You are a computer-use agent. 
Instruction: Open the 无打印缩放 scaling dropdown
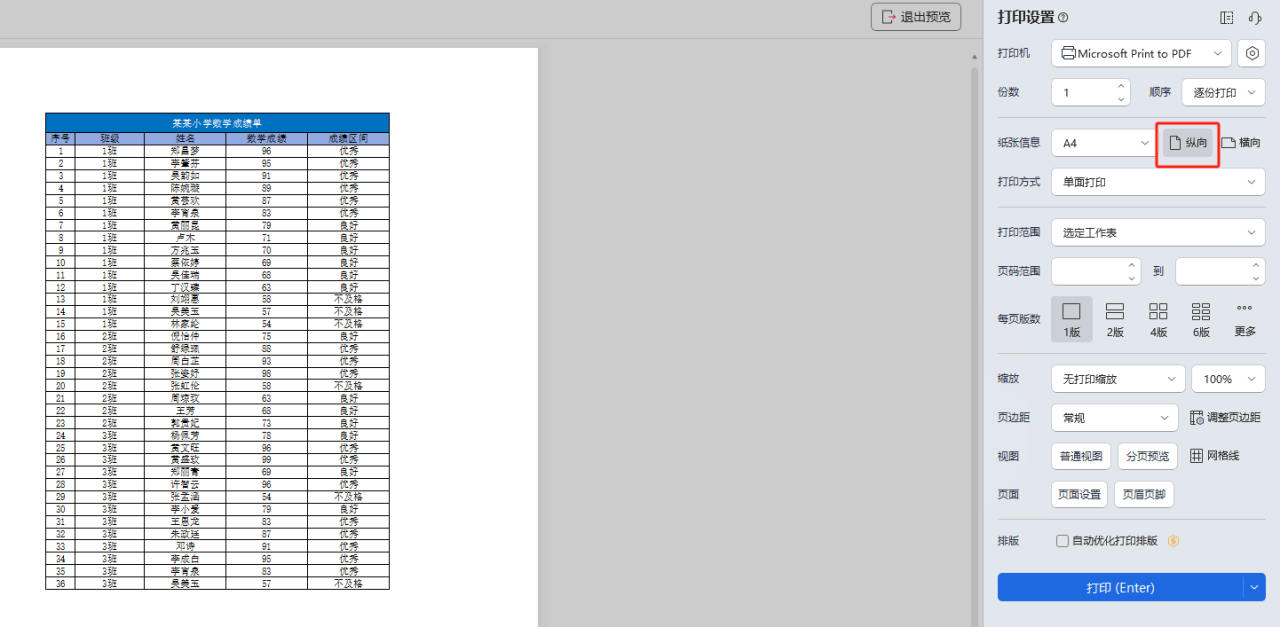(1118, 379)
